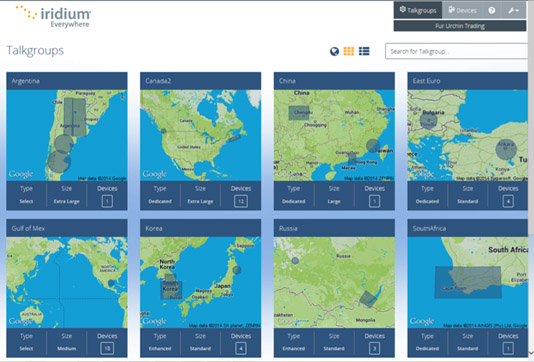
Task: Open the Argentina devices count box
Action: pyautogui.click(x=107, y=201)
